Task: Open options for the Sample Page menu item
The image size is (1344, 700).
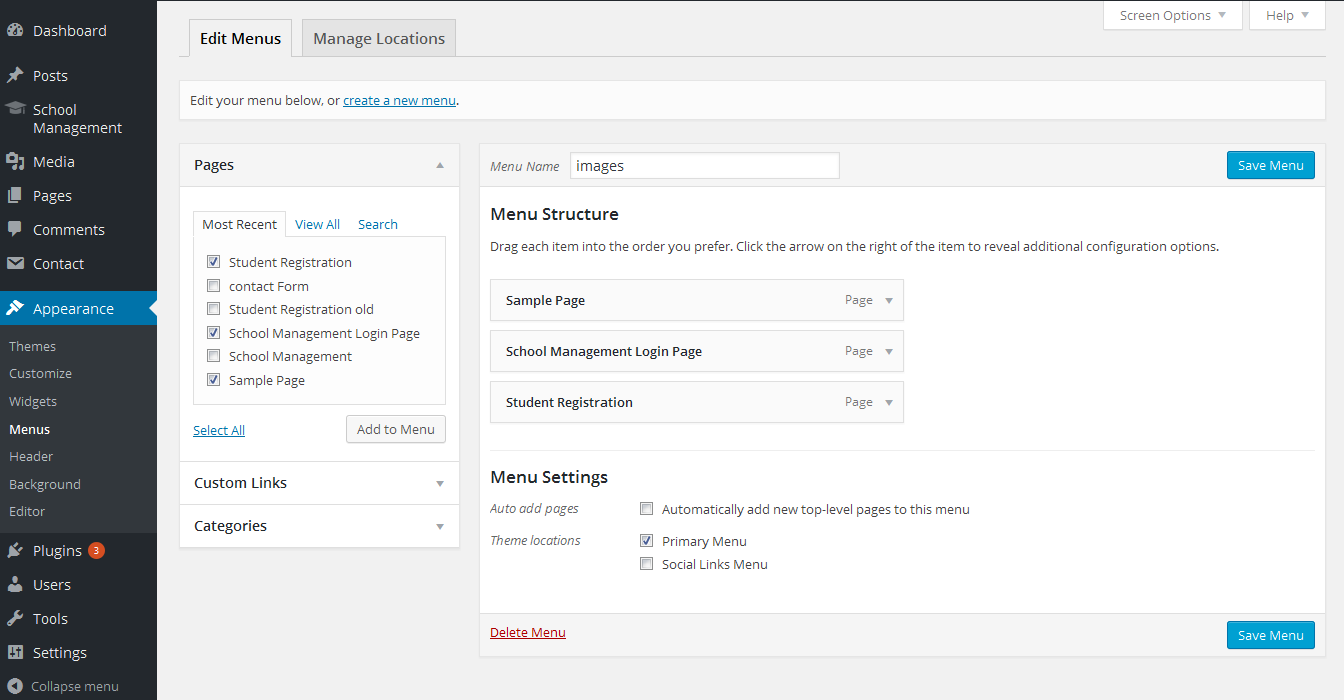Action: pyautogui.click(x=888, y=300)
